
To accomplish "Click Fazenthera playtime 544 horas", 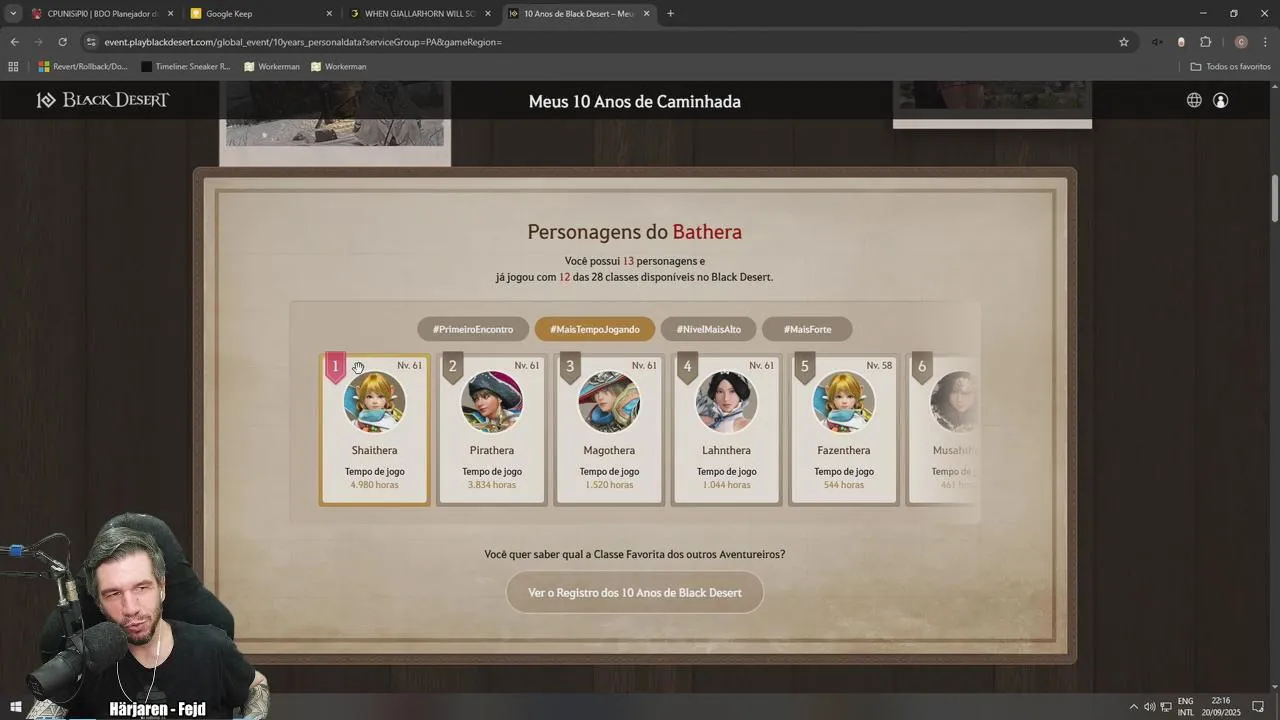I will click(844, 485).
